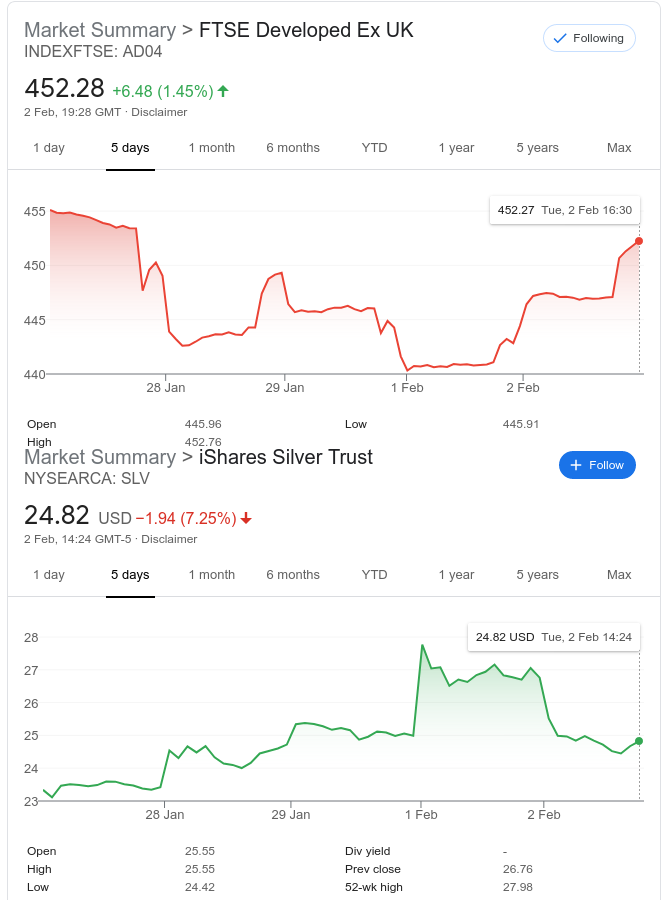This screenshot has width=668, height=900.
Task: Select the 1 day tab on SLV chart
Action: tap(48, 575)
